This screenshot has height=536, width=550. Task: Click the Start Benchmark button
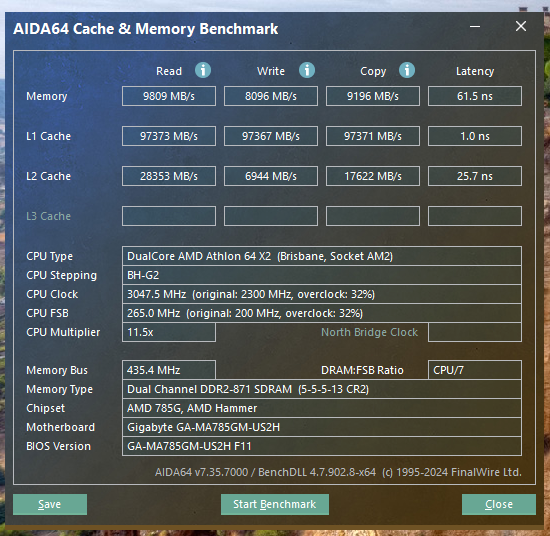click(275, 504)
